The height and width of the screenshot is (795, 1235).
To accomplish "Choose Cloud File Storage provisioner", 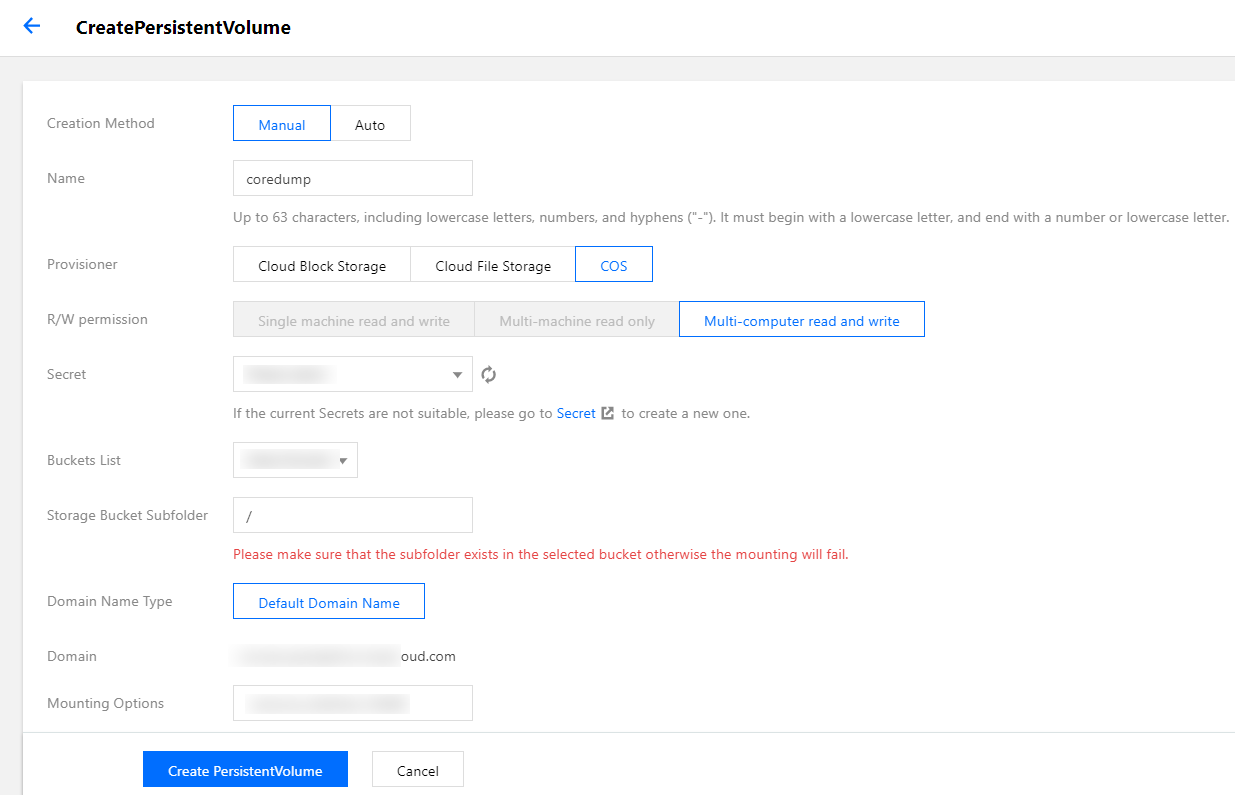I will coord(493,265).
